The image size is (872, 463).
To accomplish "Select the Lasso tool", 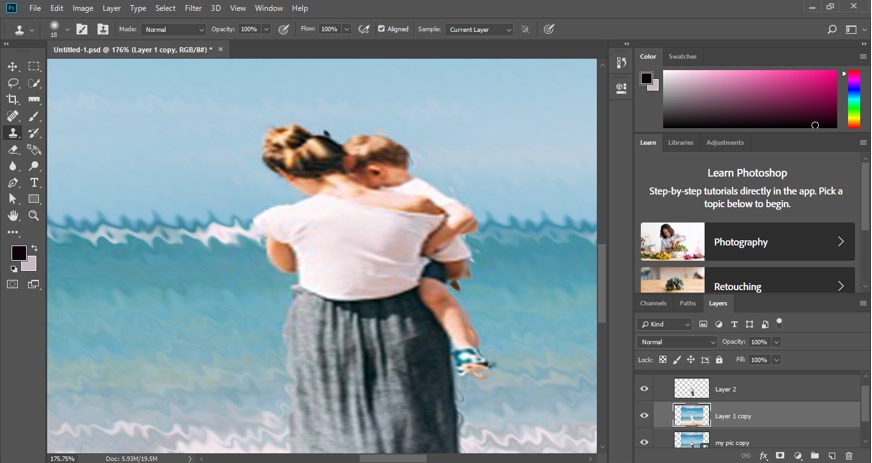I will [x=13, y=83].
